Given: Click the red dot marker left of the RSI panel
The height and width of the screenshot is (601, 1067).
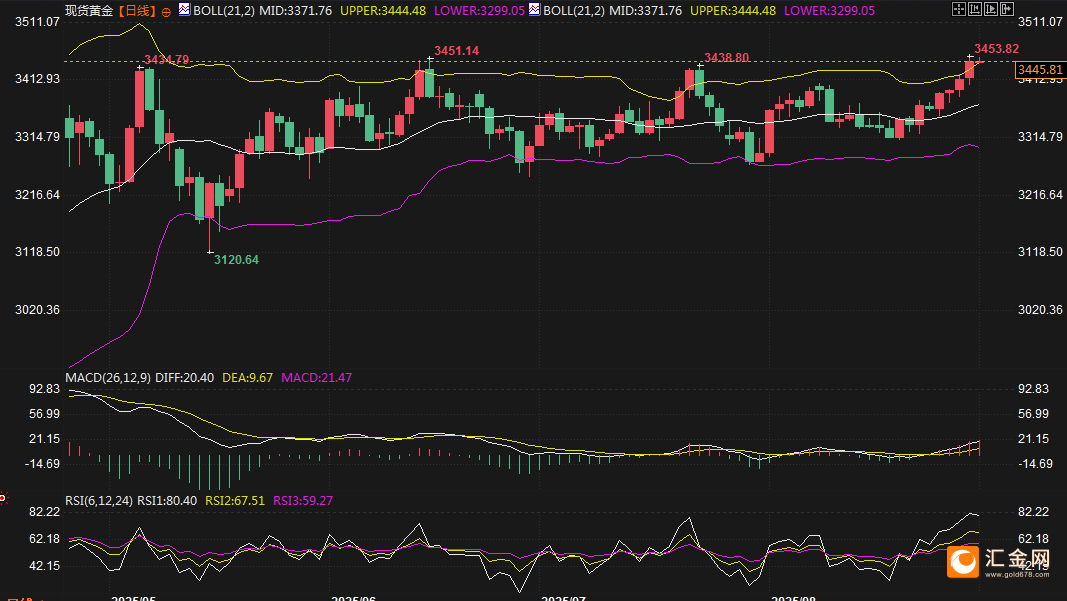Looking at the screenshot, I should pyautogui.click(x=3, y=498).
